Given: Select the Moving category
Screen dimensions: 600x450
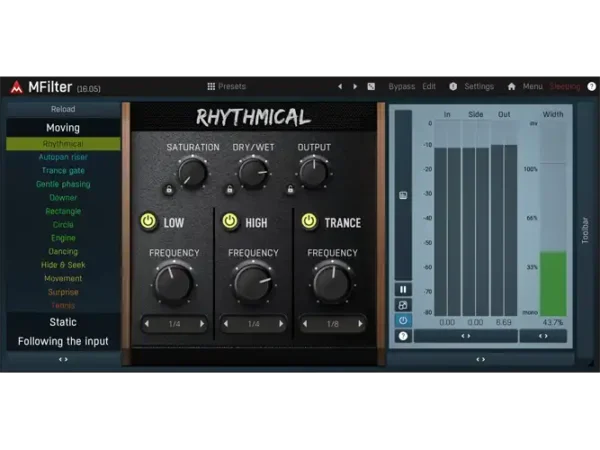Looking at the screenshot, I should pos(63,128).
